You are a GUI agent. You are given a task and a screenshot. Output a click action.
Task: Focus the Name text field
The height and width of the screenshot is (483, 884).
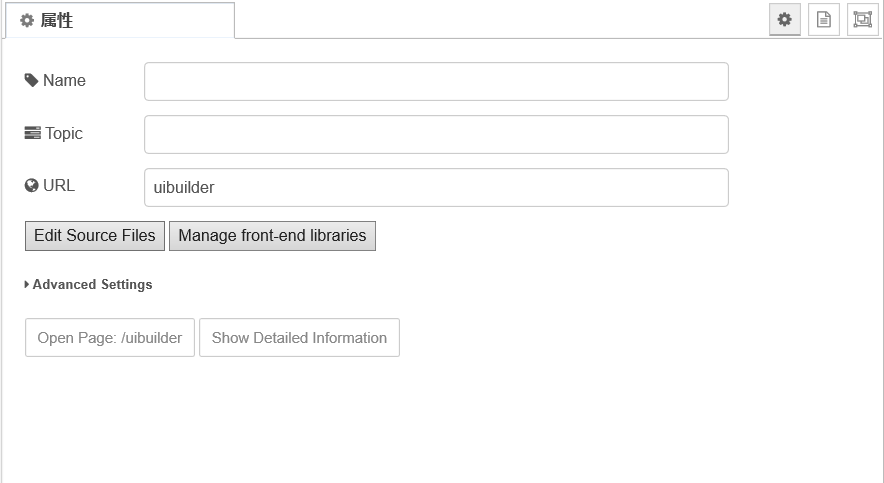pyautogui.click(x=436, y=82)
